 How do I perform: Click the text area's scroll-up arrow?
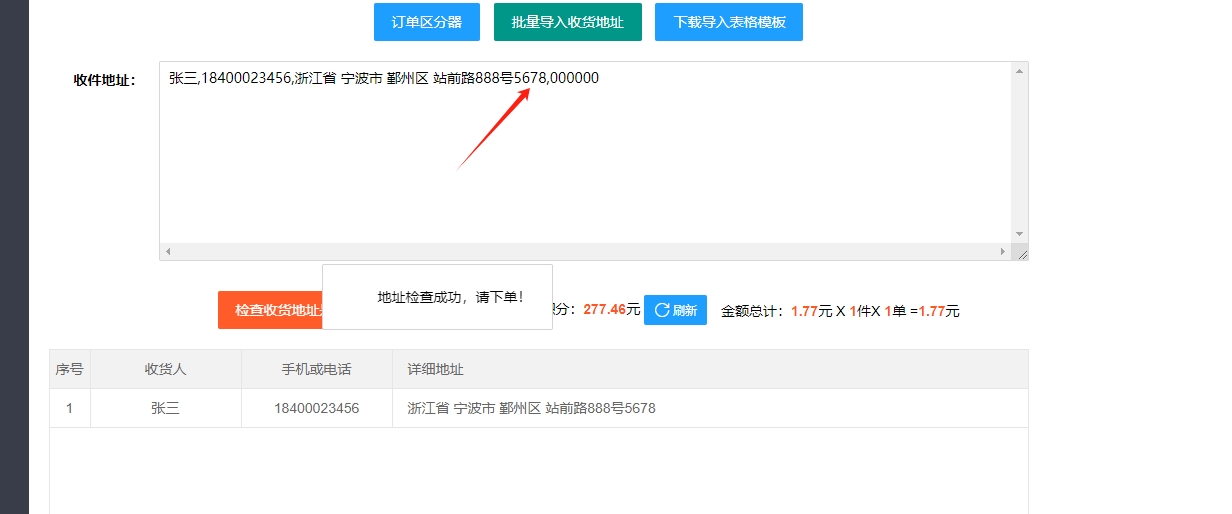pyautogui.click(x=1020, y=71)
